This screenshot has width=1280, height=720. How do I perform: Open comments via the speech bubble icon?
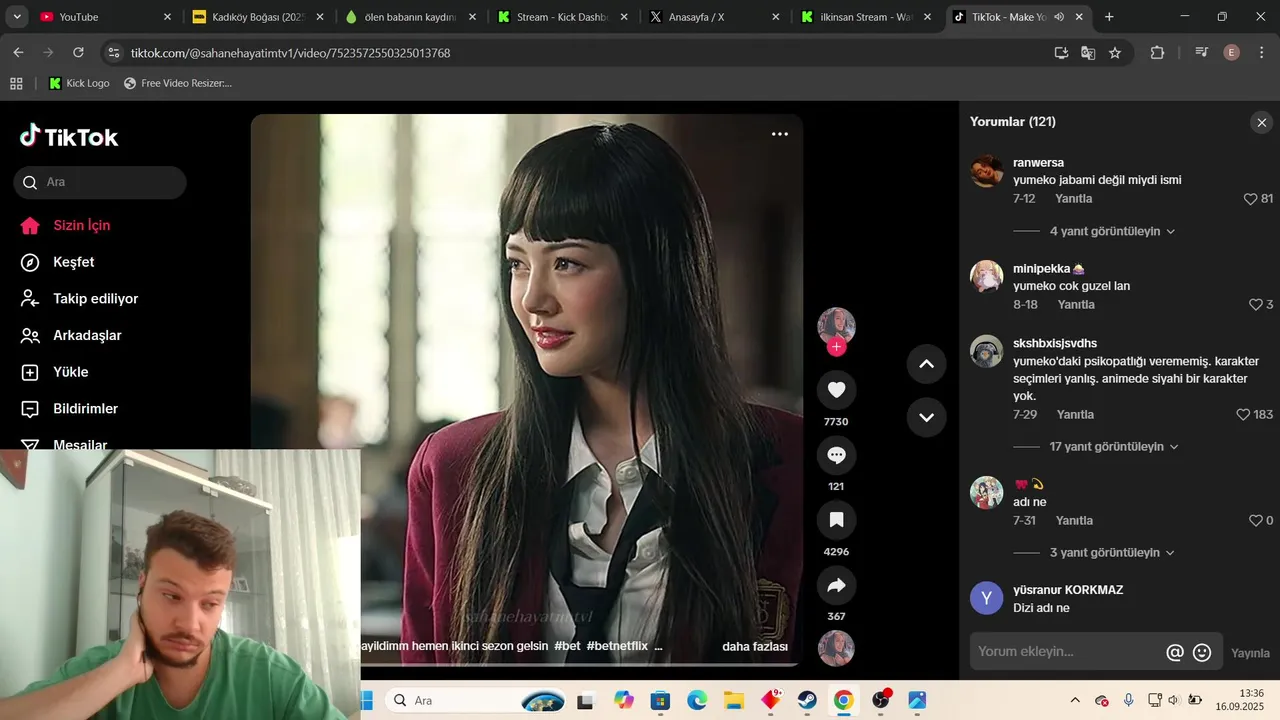pos(836,455)
